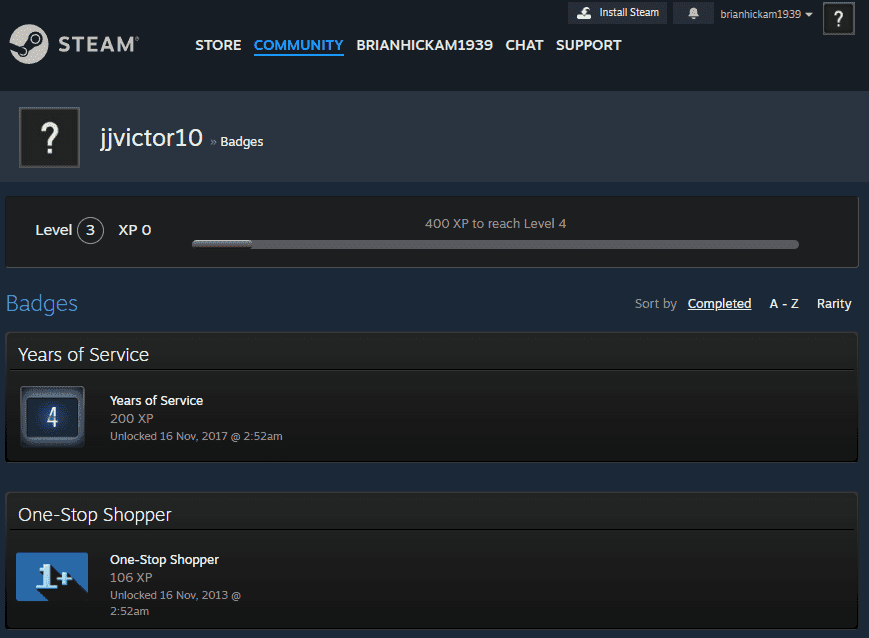Sort badges by Completed
Screen dimensions: 869x638
pos(719,304)
